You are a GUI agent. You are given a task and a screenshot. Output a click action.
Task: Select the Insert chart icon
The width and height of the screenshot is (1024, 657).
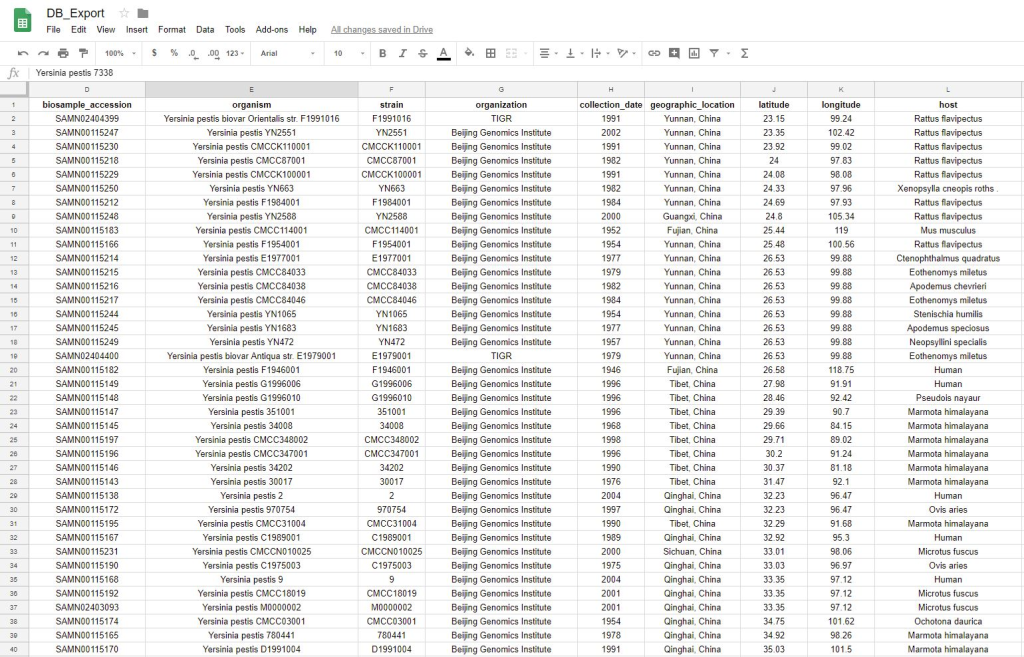click(694, 54)
